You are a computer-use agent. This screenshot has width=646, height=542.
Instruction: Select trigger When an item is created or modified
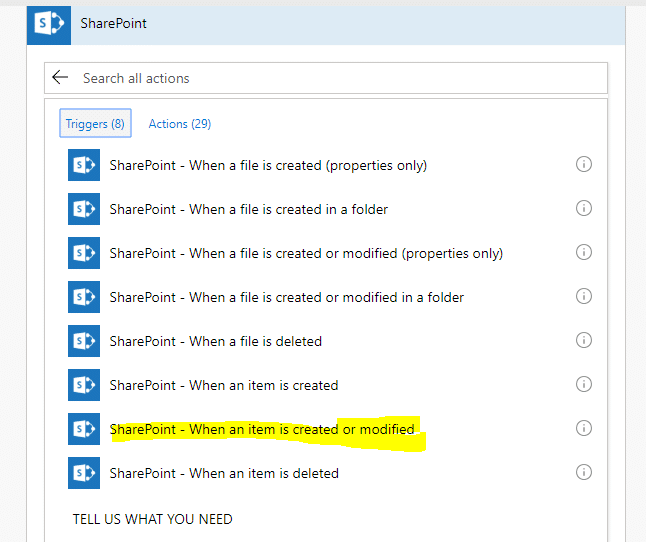click(262, 430)
